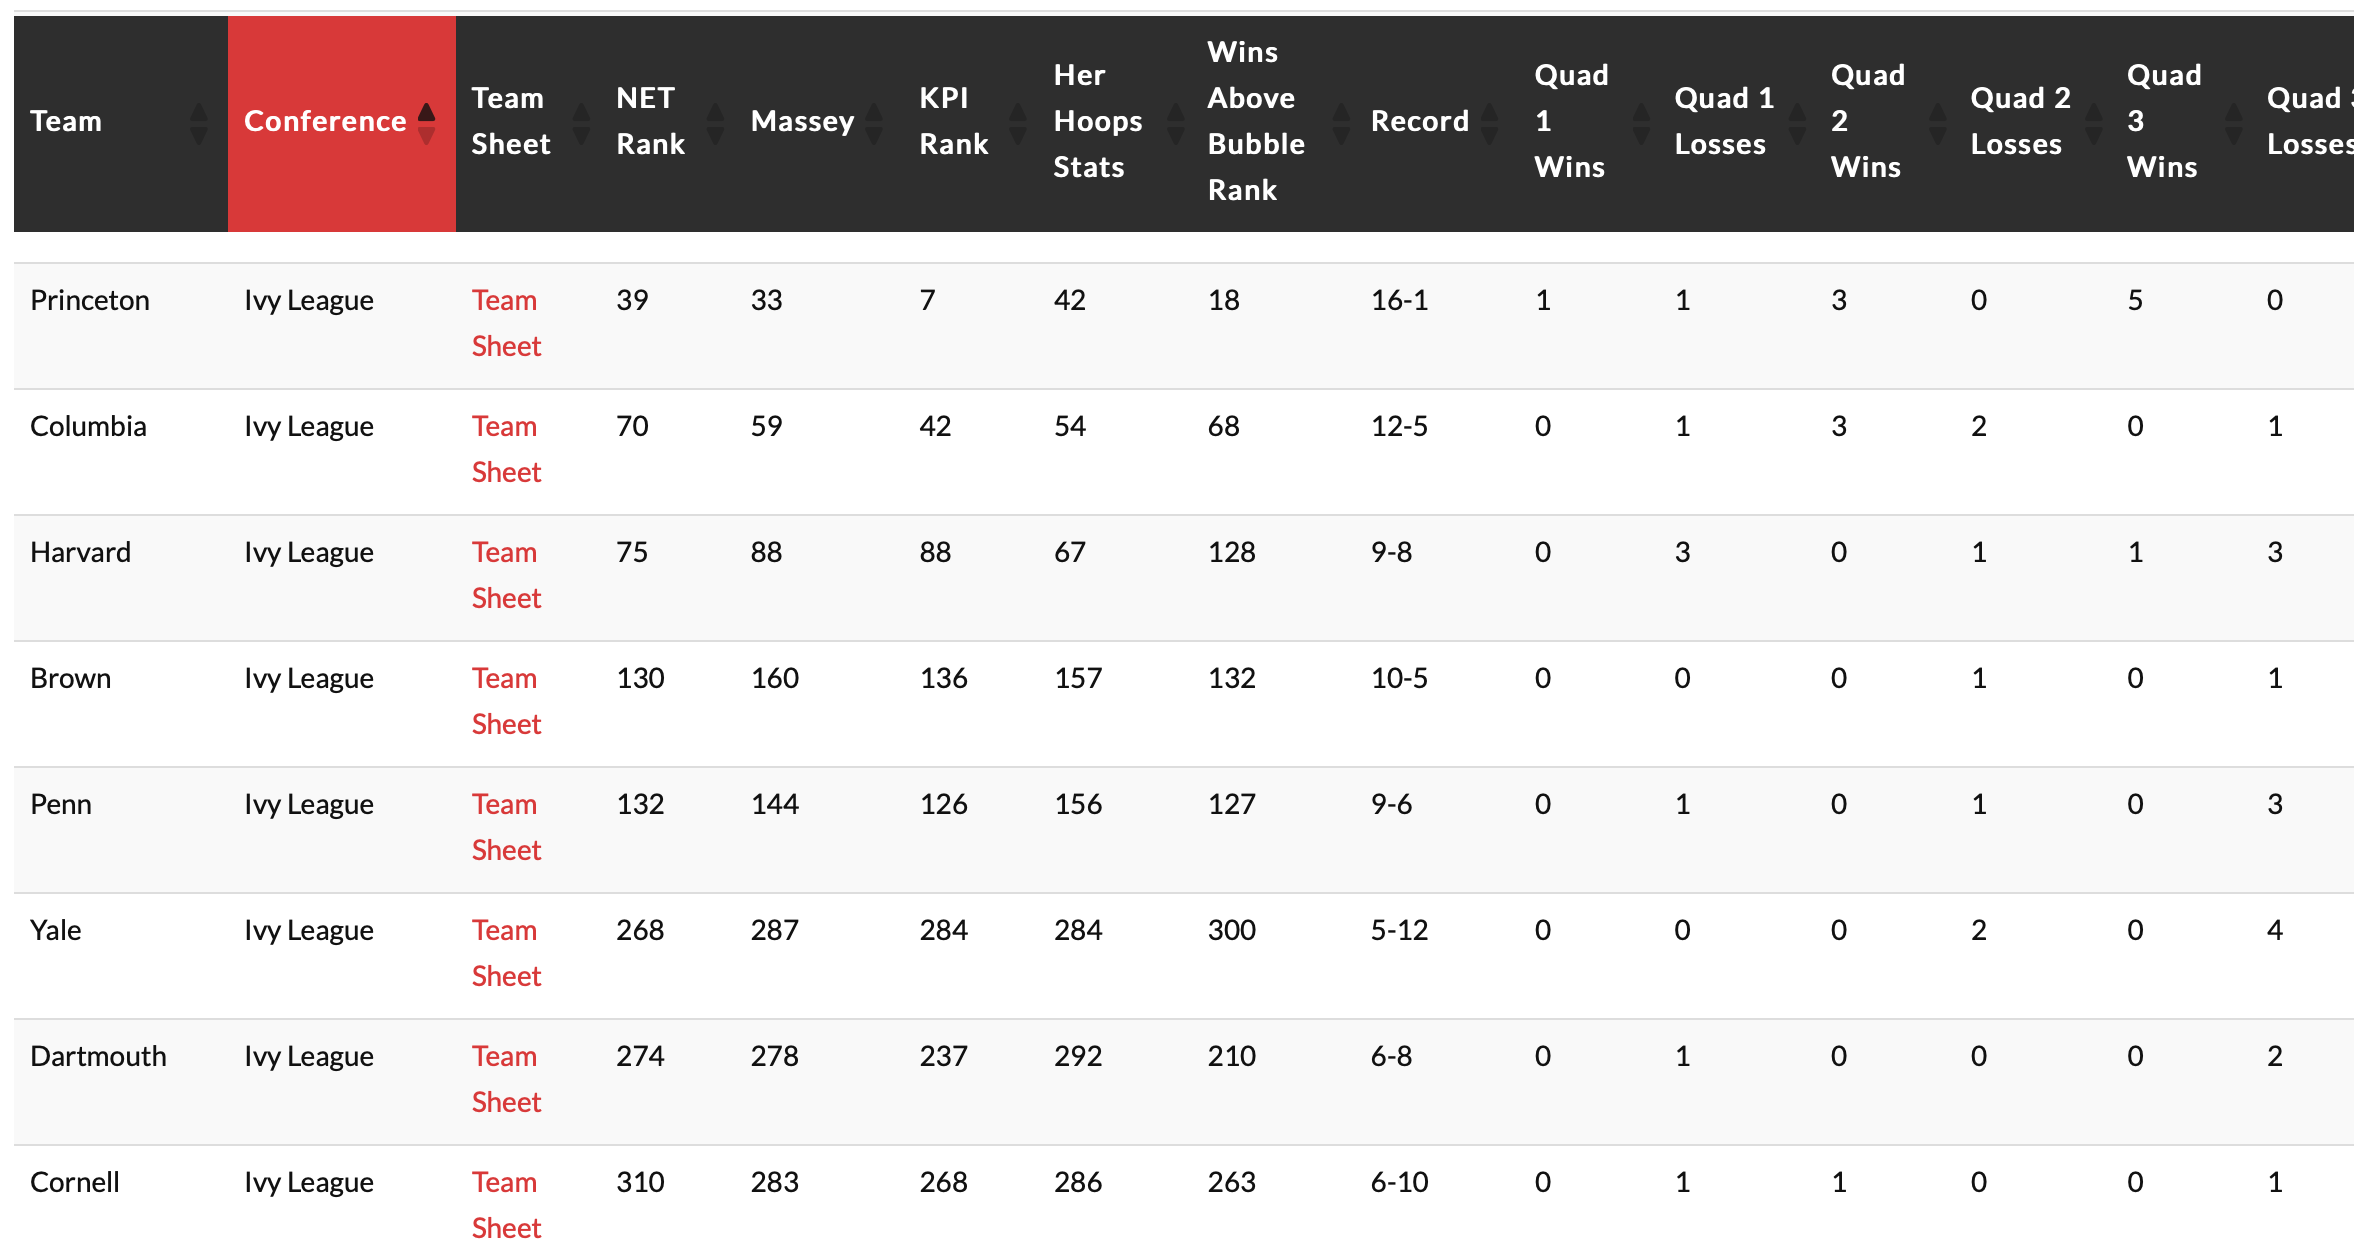Open Cornell's Team Sheet link

506,1204
